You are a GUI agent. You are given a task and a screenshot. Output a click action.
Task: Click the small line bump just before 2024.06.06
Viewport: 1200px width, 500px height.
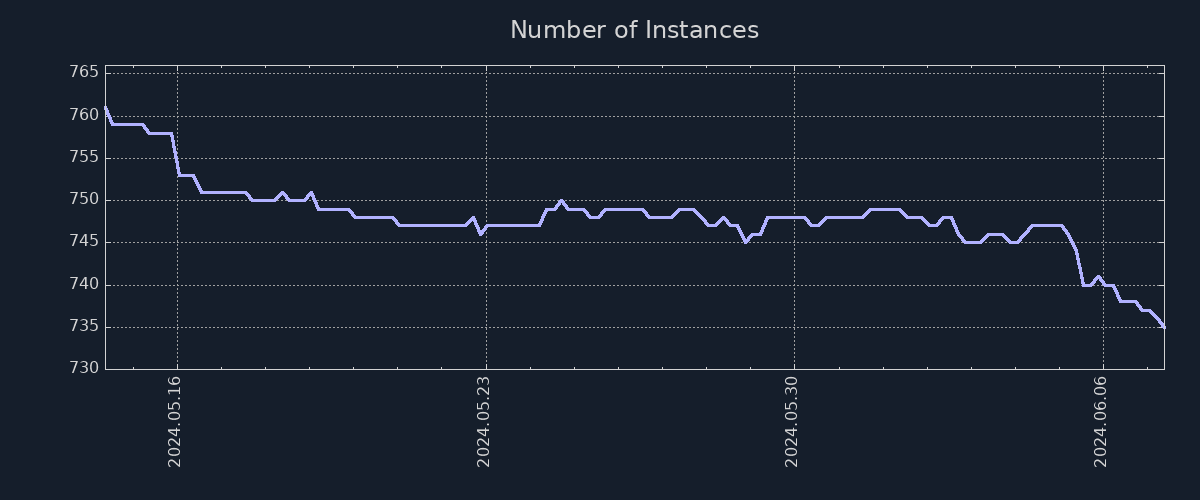click(1098, 276)
